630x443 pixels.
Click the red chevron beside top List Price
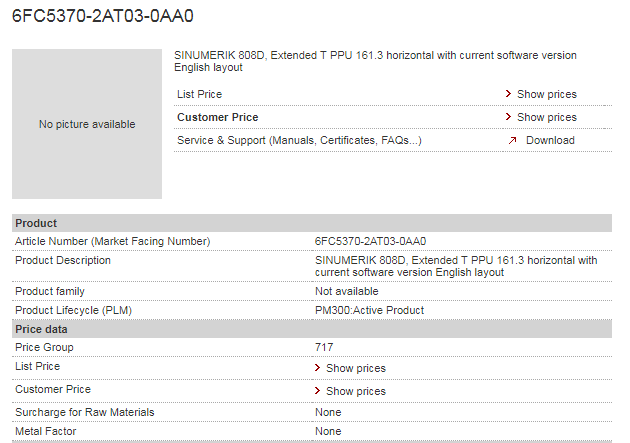coord(508,94)
